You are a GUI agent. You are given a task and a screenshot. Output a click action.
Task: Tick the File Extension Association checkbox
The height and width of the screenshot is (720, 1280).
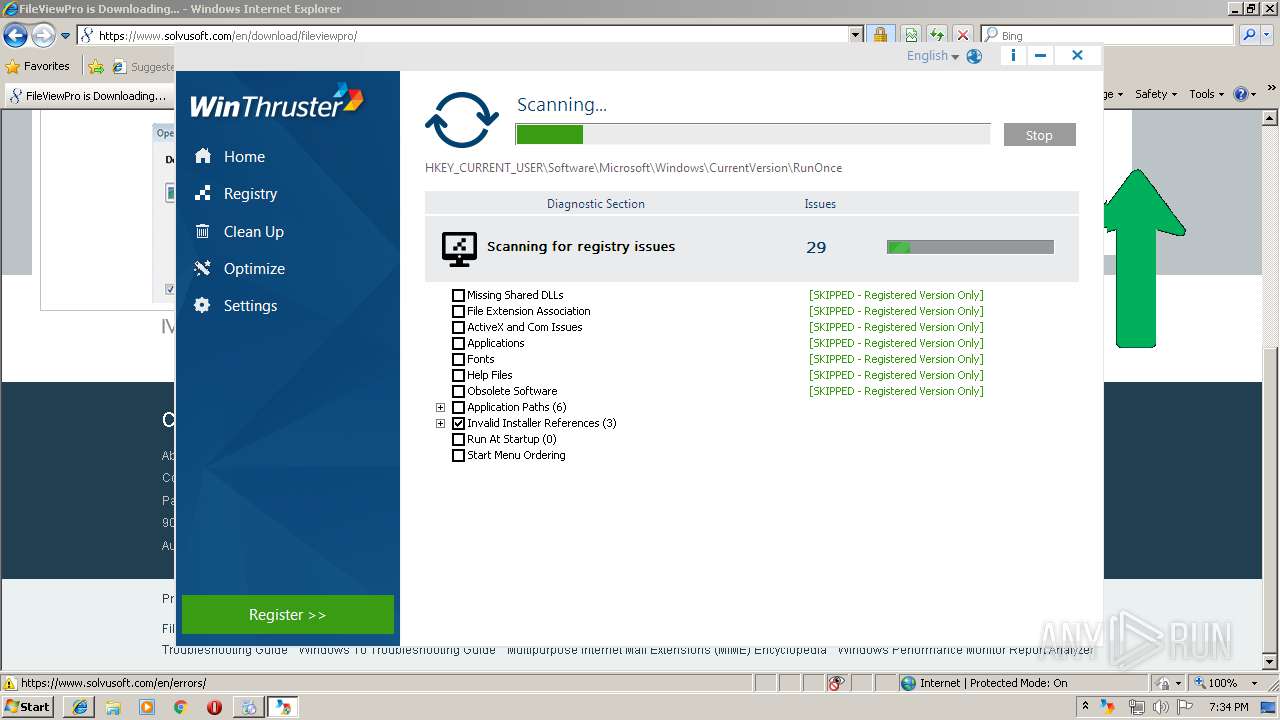coord(458,311)
